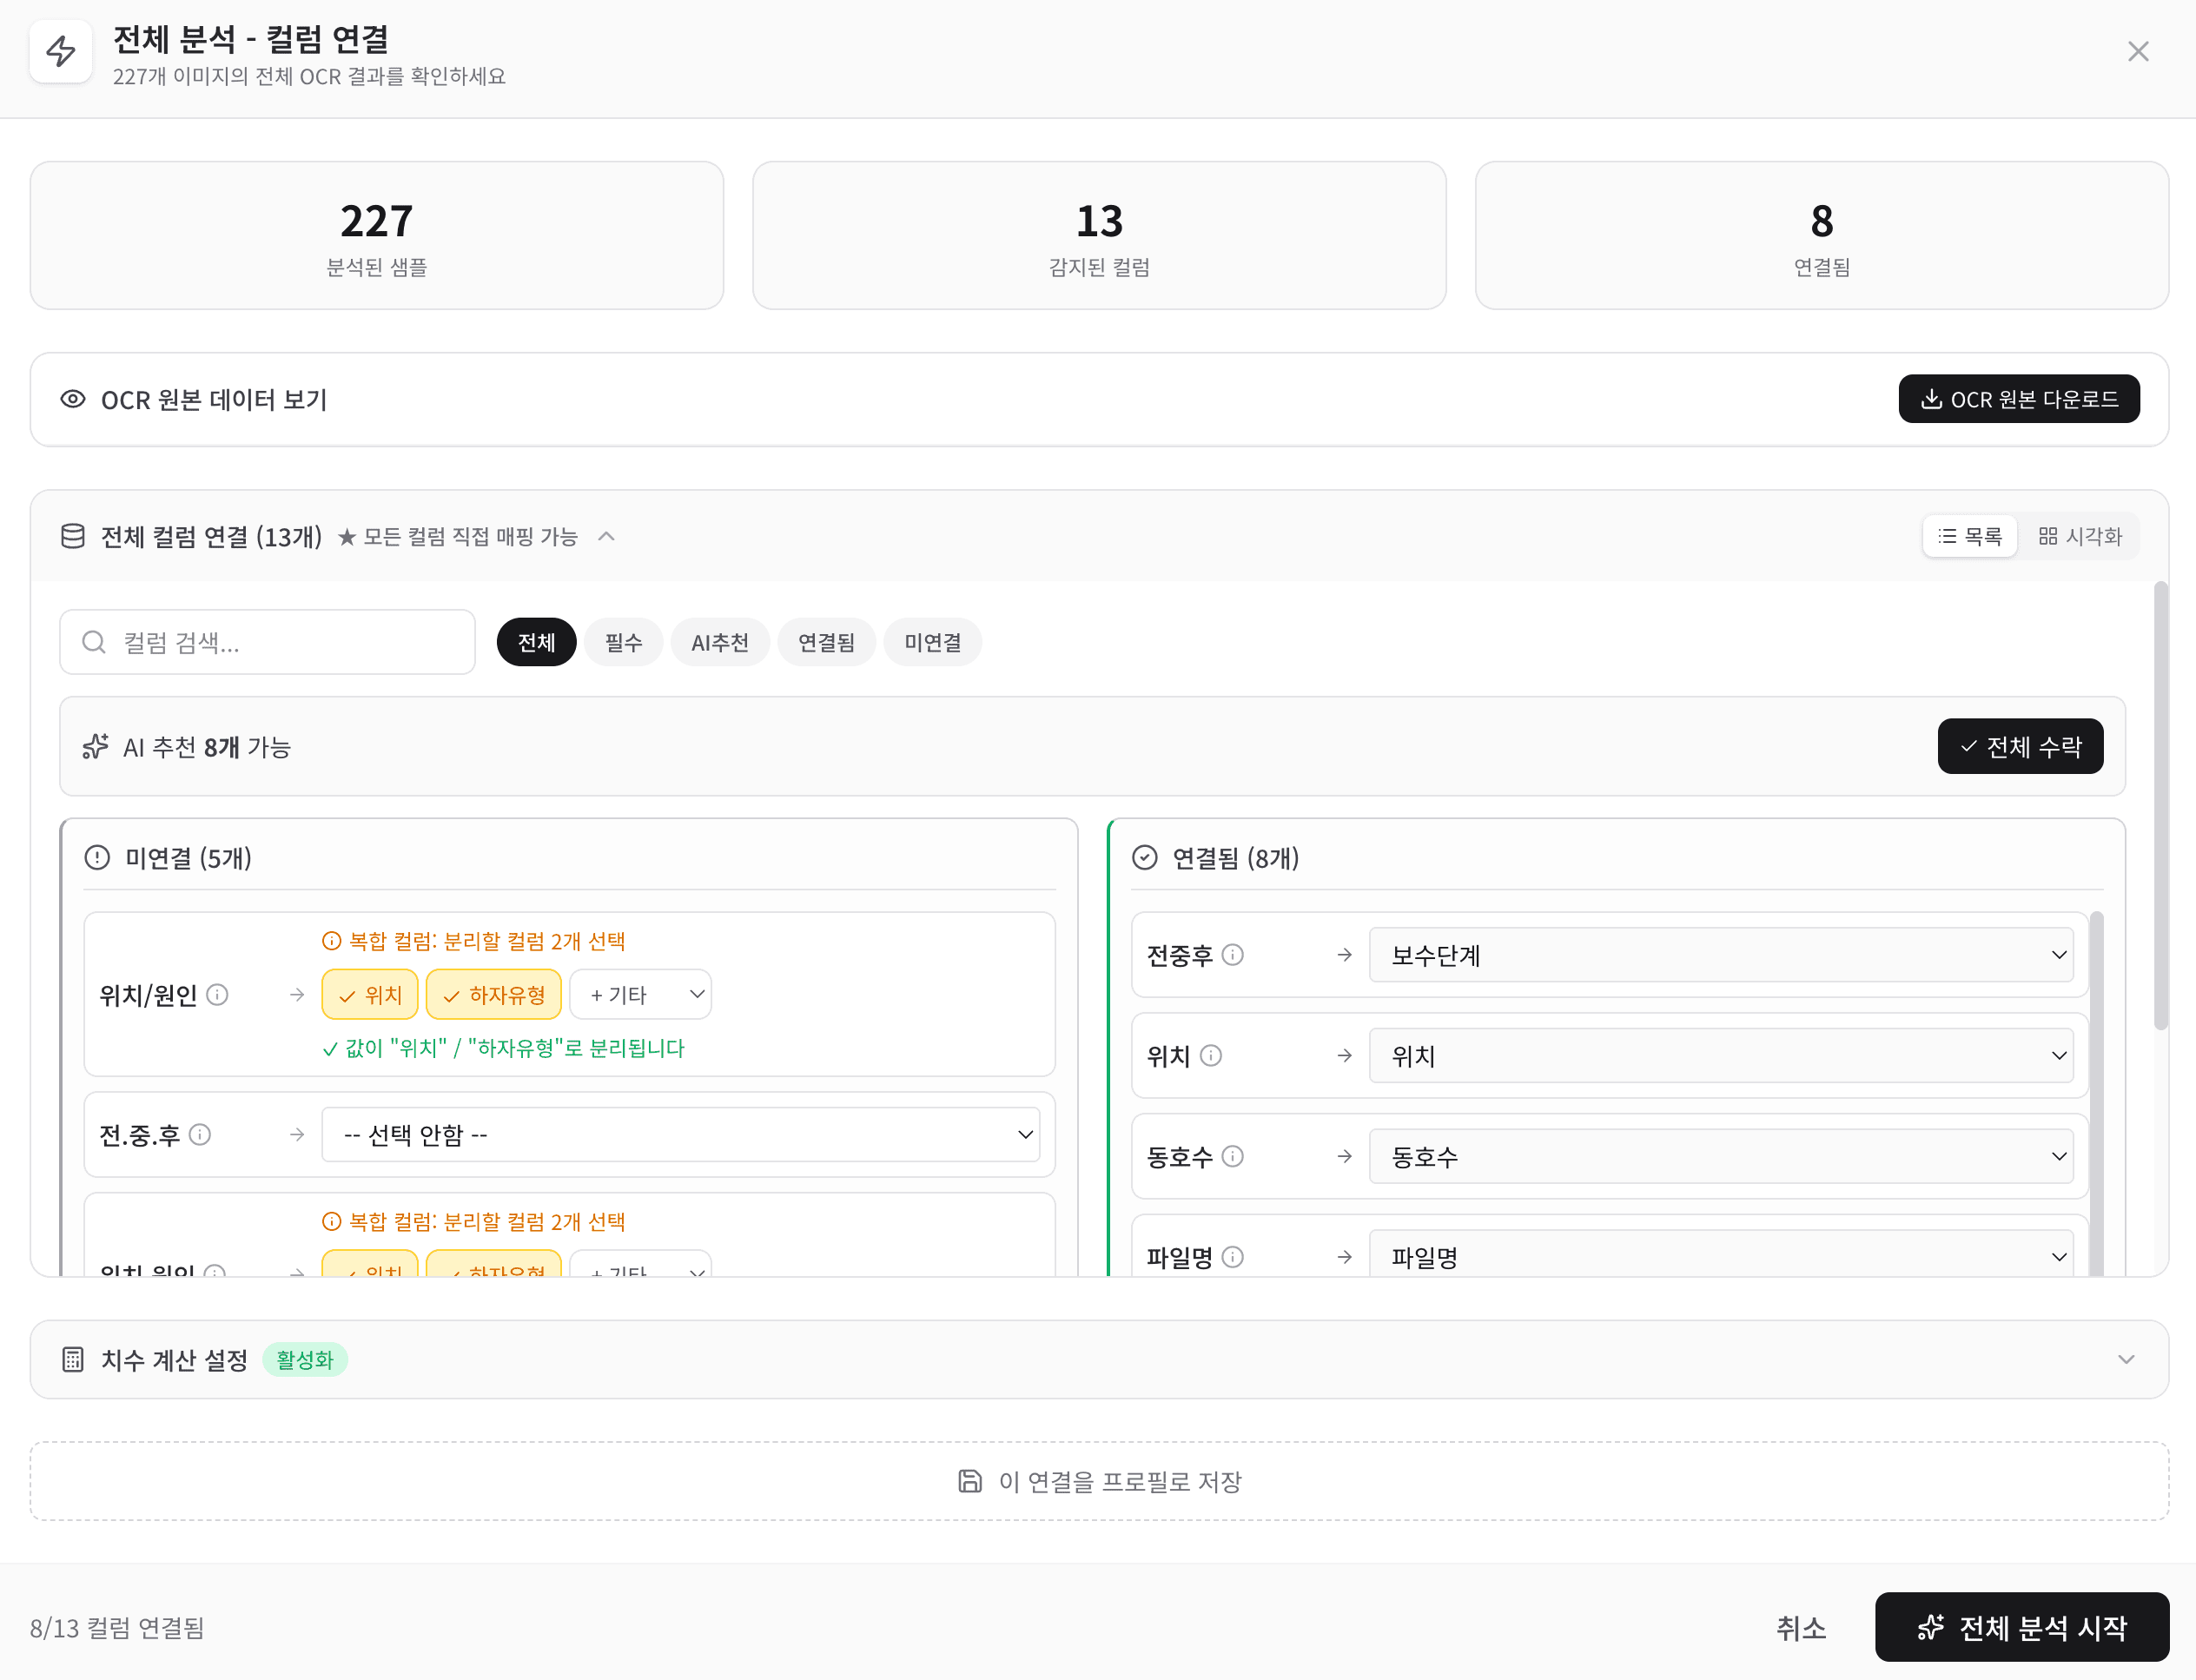Open the + 기타 dropdown in 위치/원인 row
Screen dimensions: 2196x1680
[641, 995]
